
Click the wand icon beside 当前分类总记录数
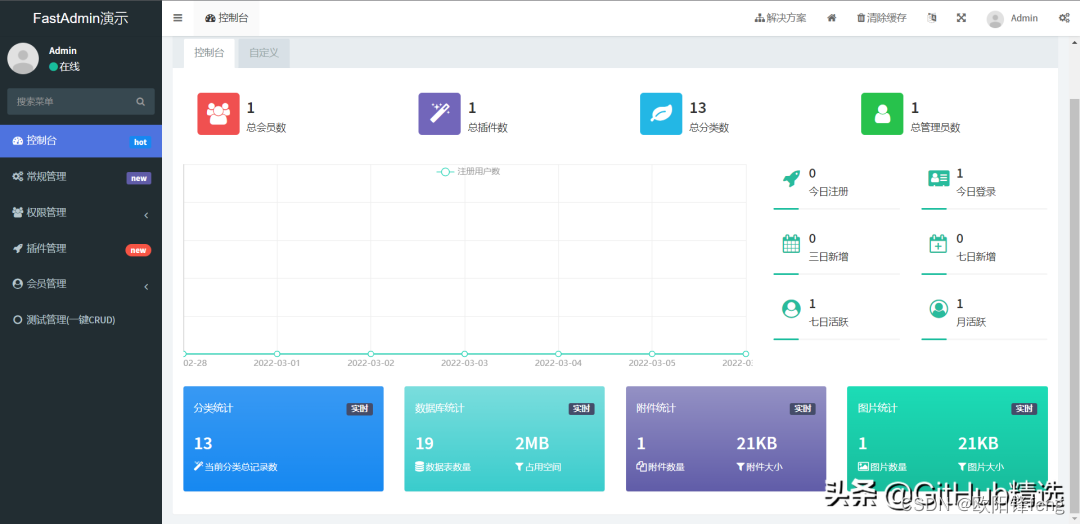pos(199,467)
